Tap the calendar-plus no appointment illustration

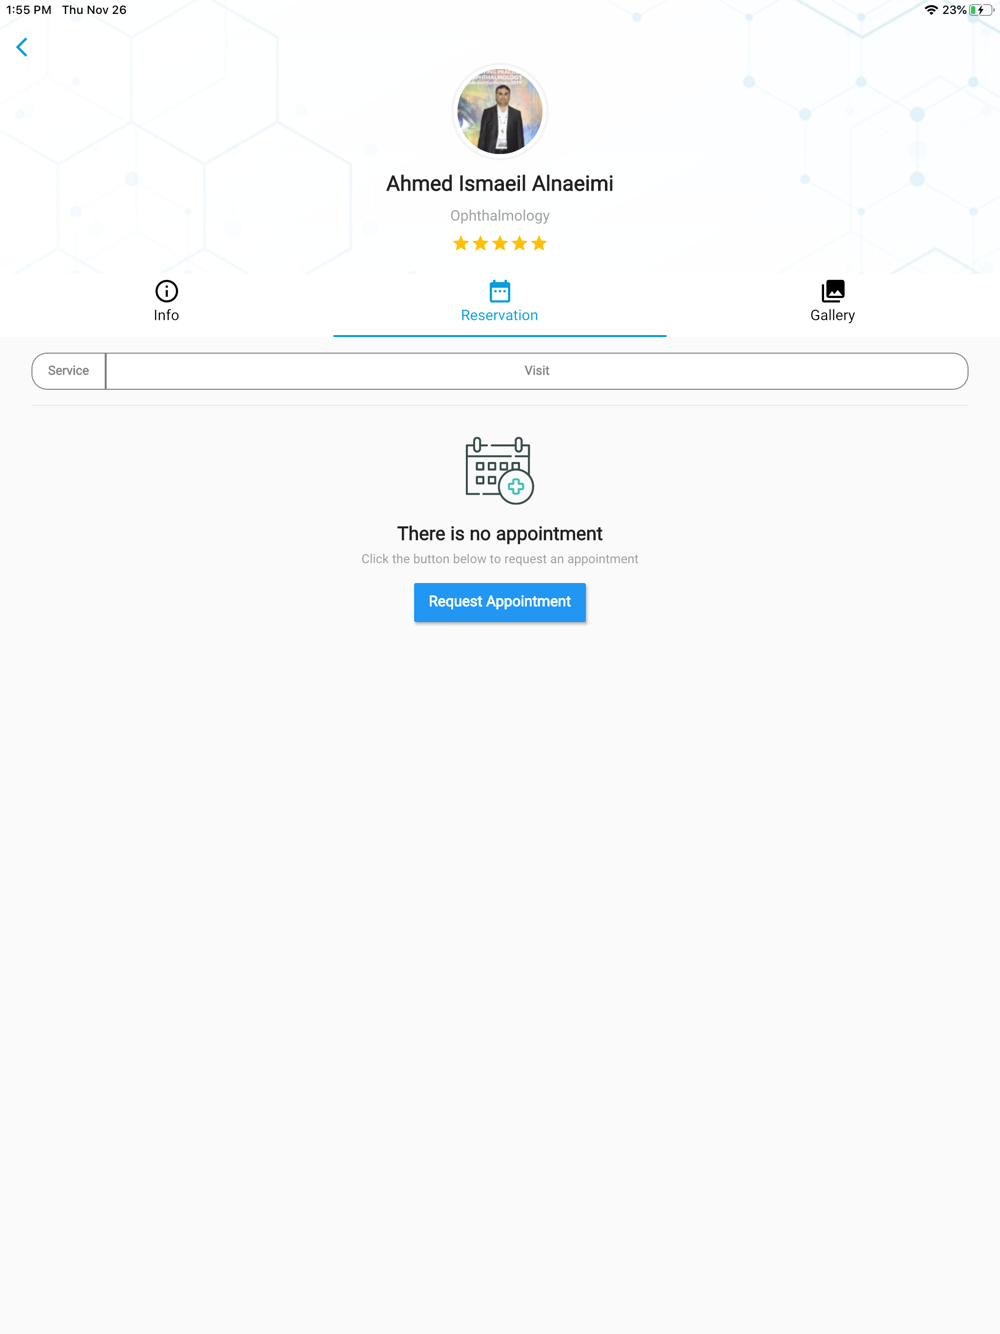coord(500,470)
